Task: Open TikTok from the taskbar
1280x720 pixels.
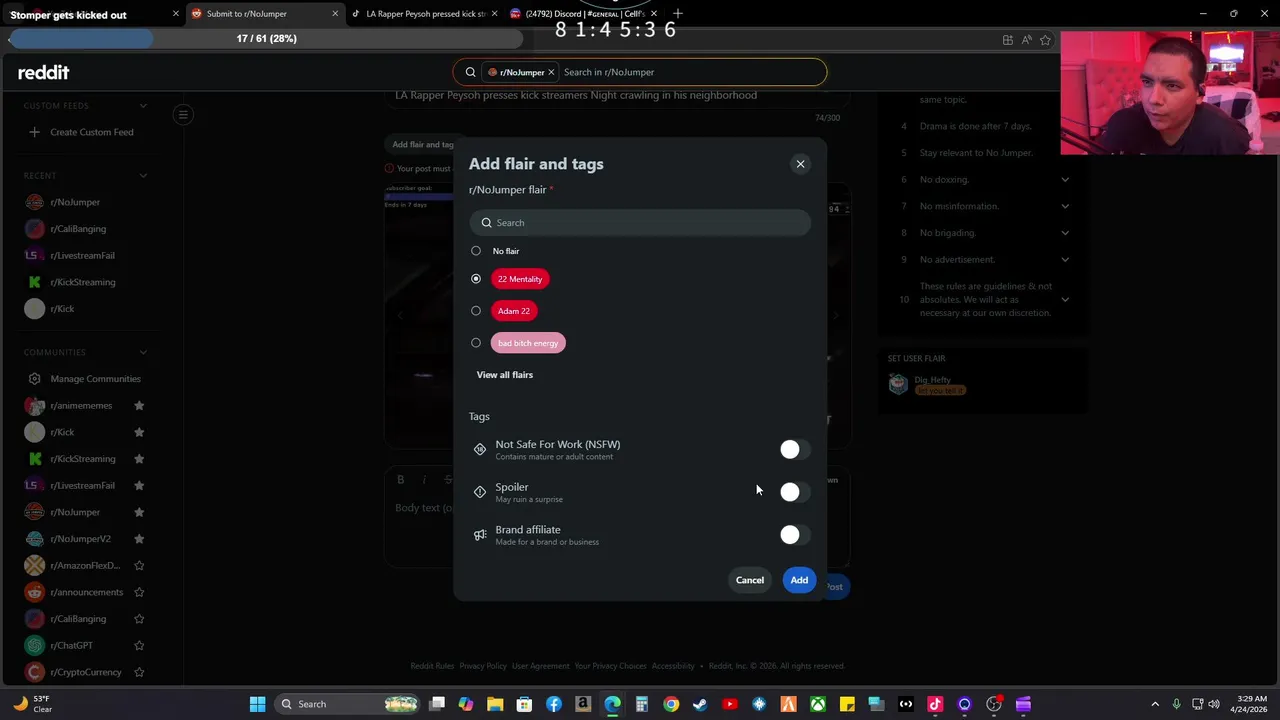Action: (x=935, y=704)
